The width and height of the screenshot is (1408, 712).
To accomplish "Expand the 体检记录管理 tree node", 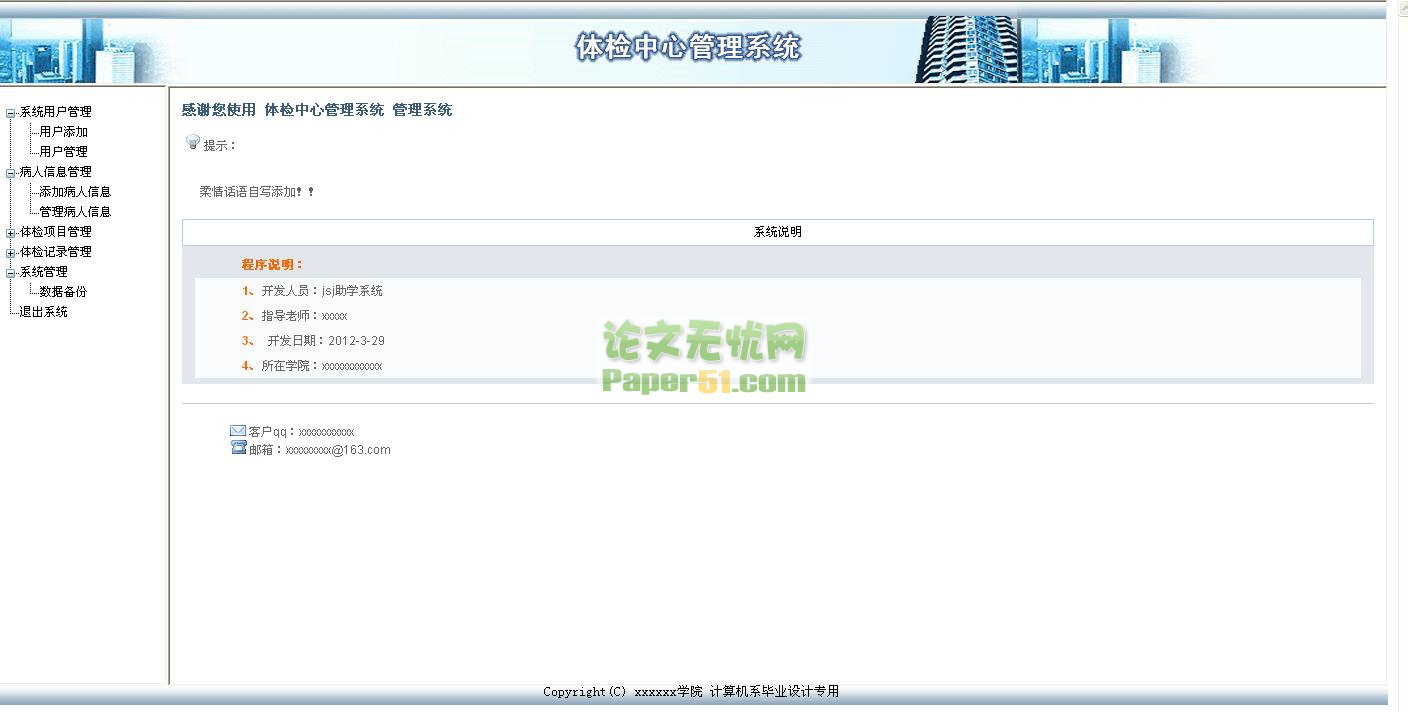I will coord(11,253).
